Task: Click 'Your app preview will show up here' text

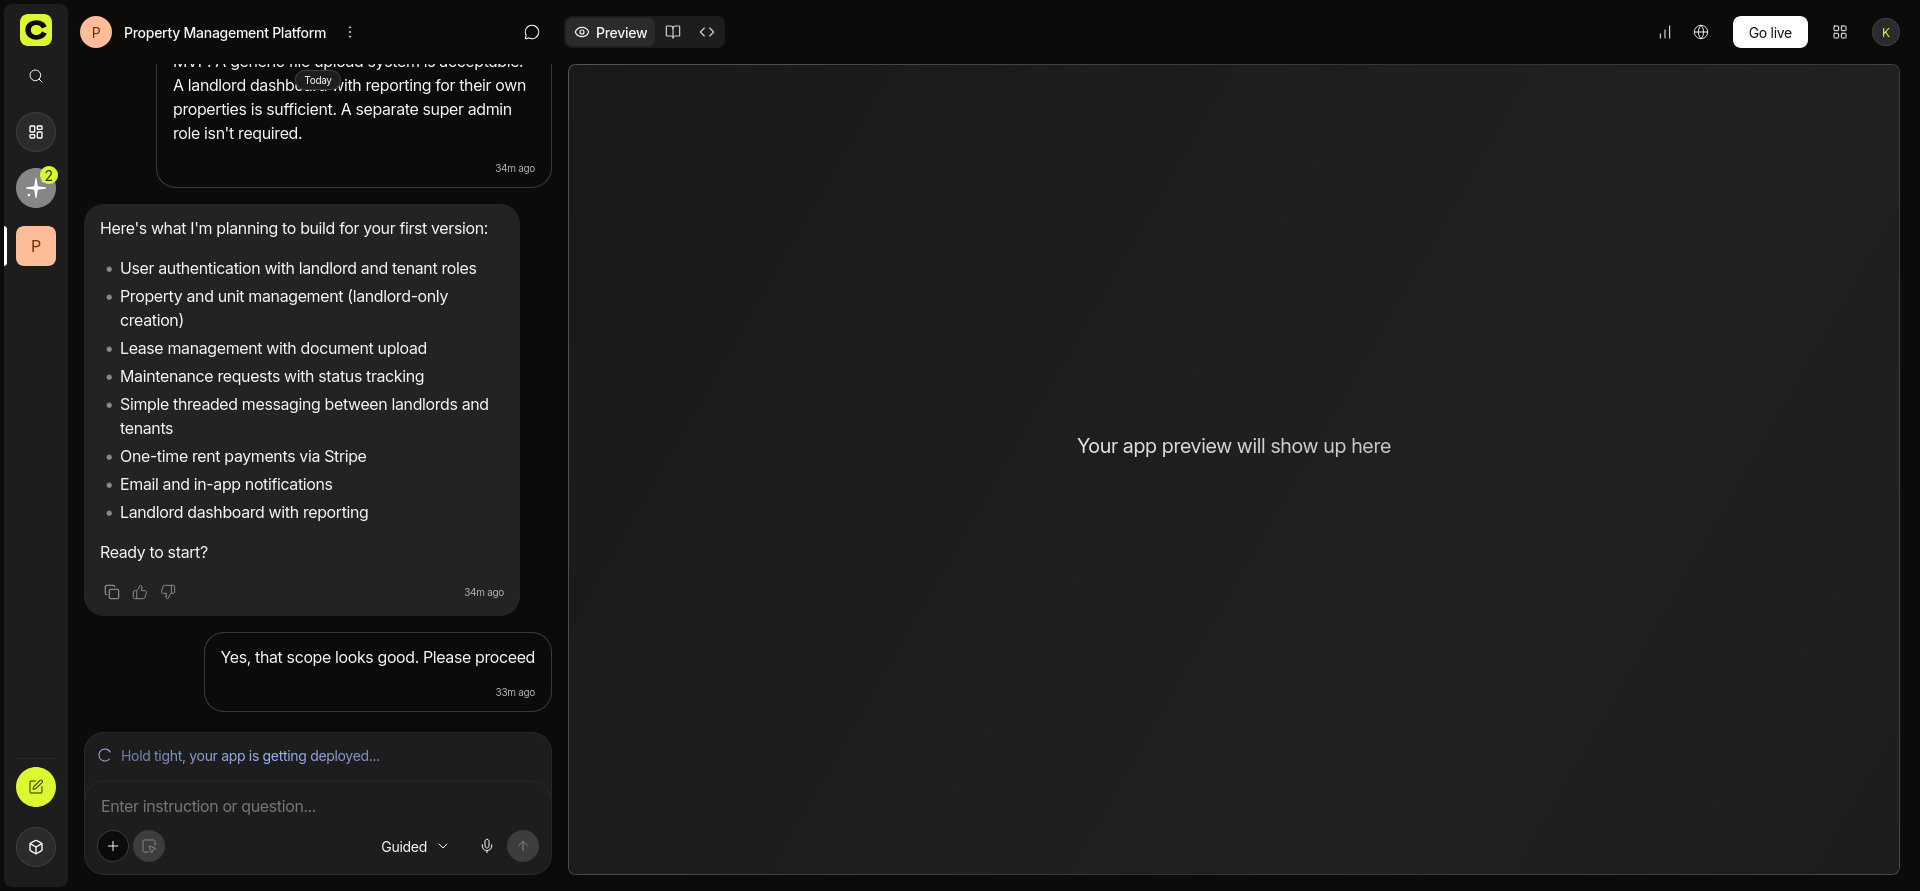Action: 1234,446
